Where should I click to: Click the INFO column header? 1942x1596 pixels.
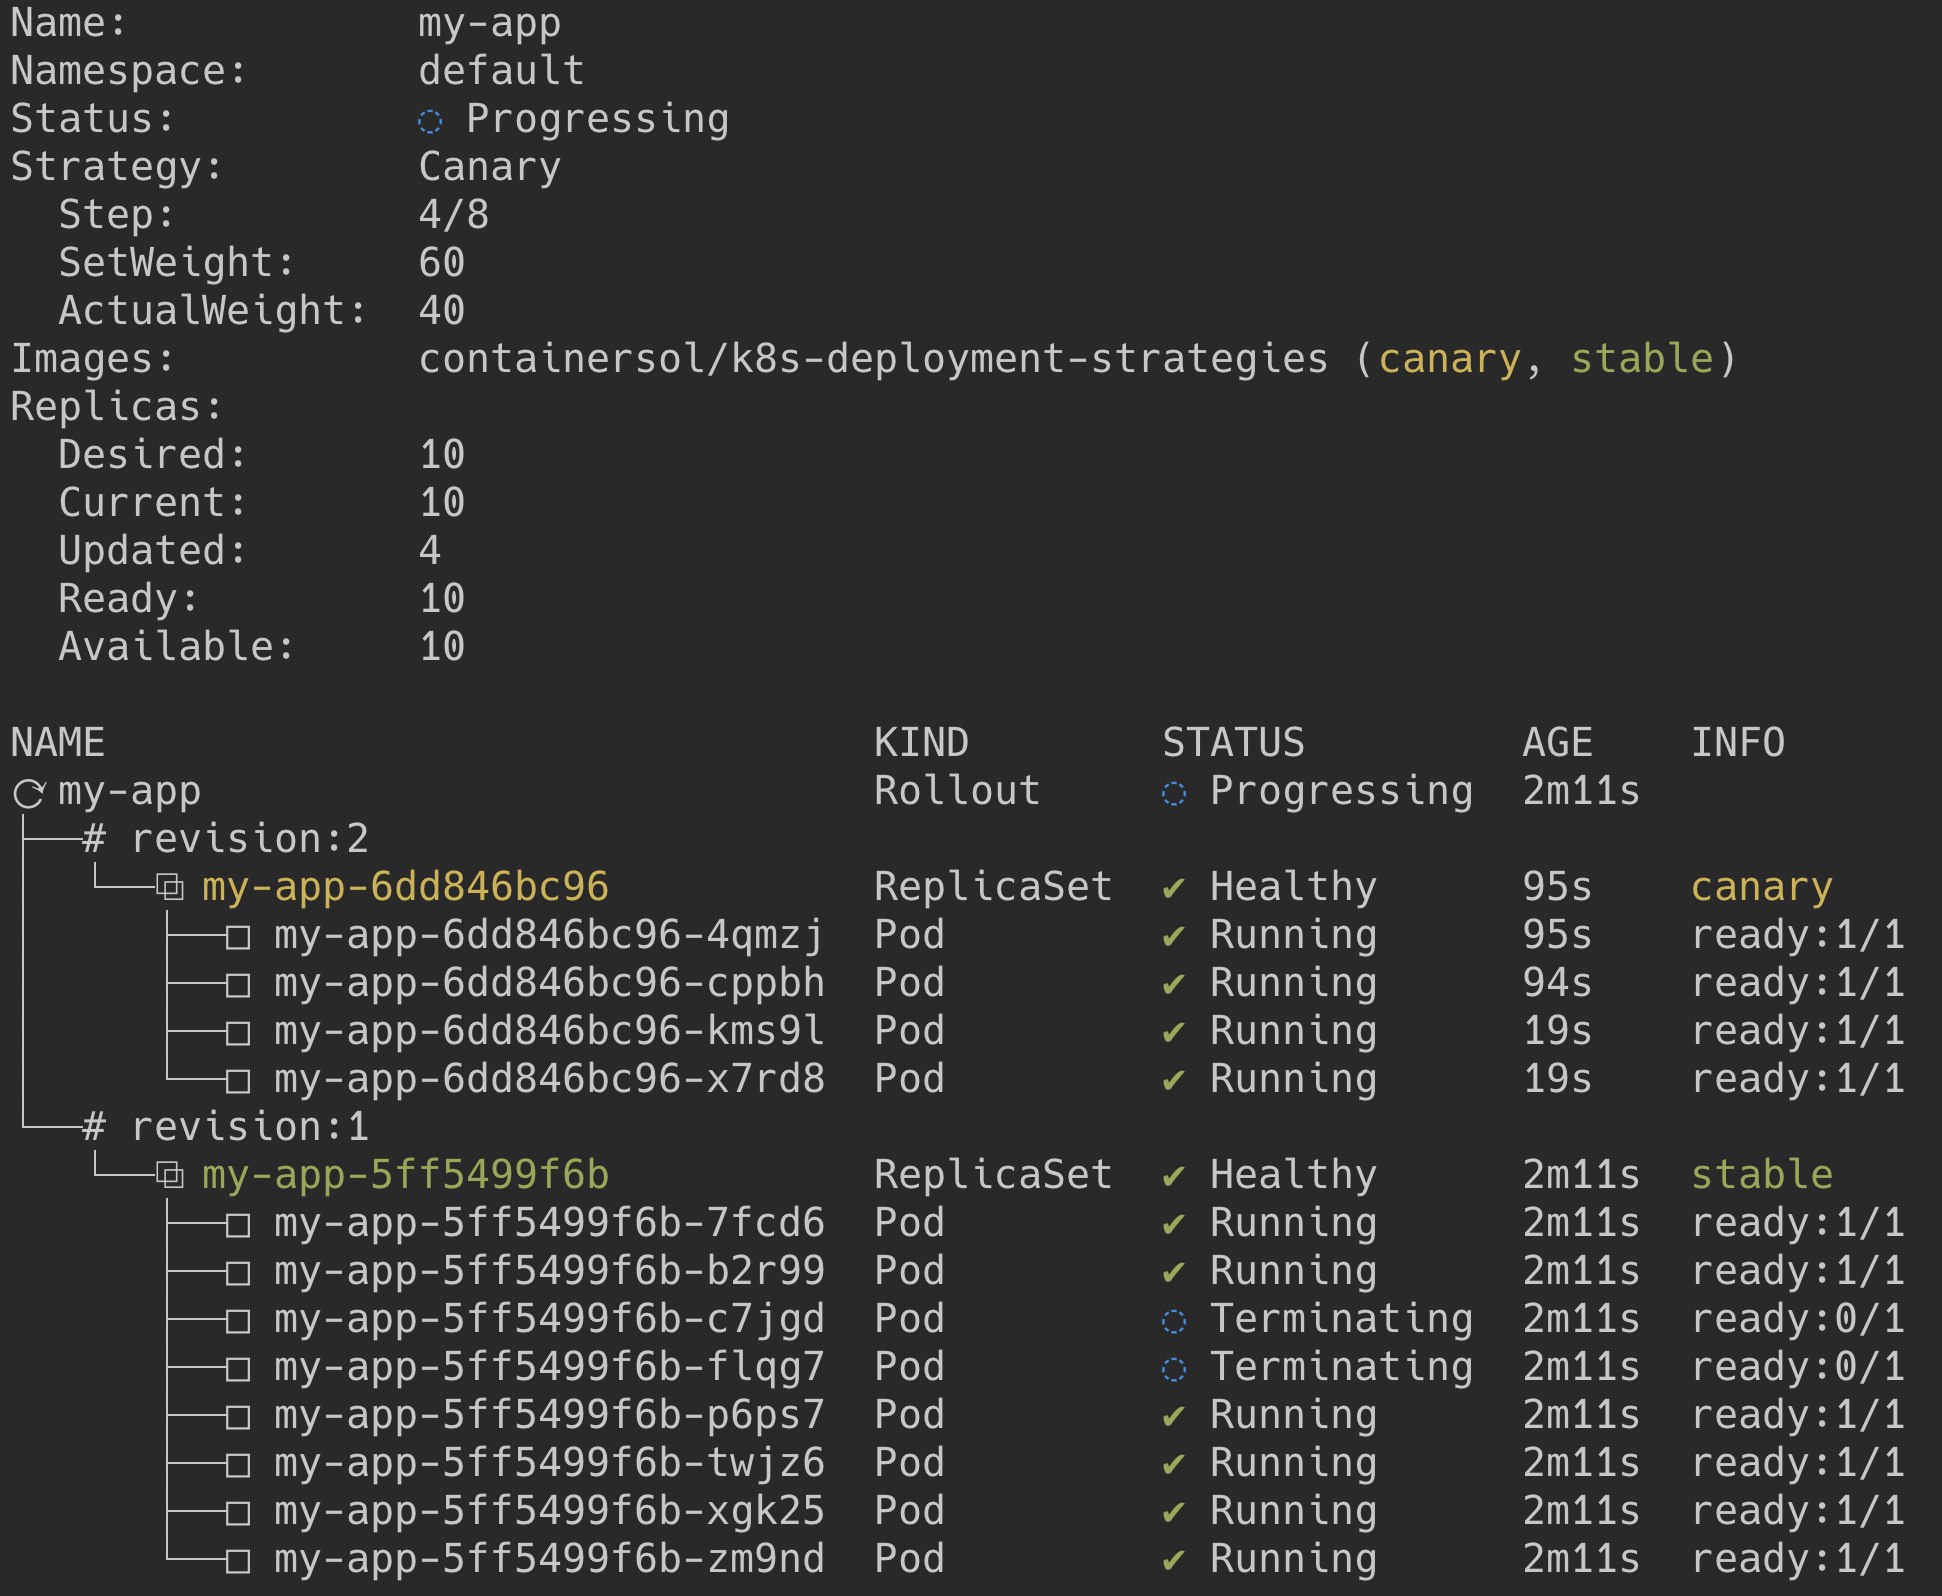pyautogui.click(x=1737, y=743)
